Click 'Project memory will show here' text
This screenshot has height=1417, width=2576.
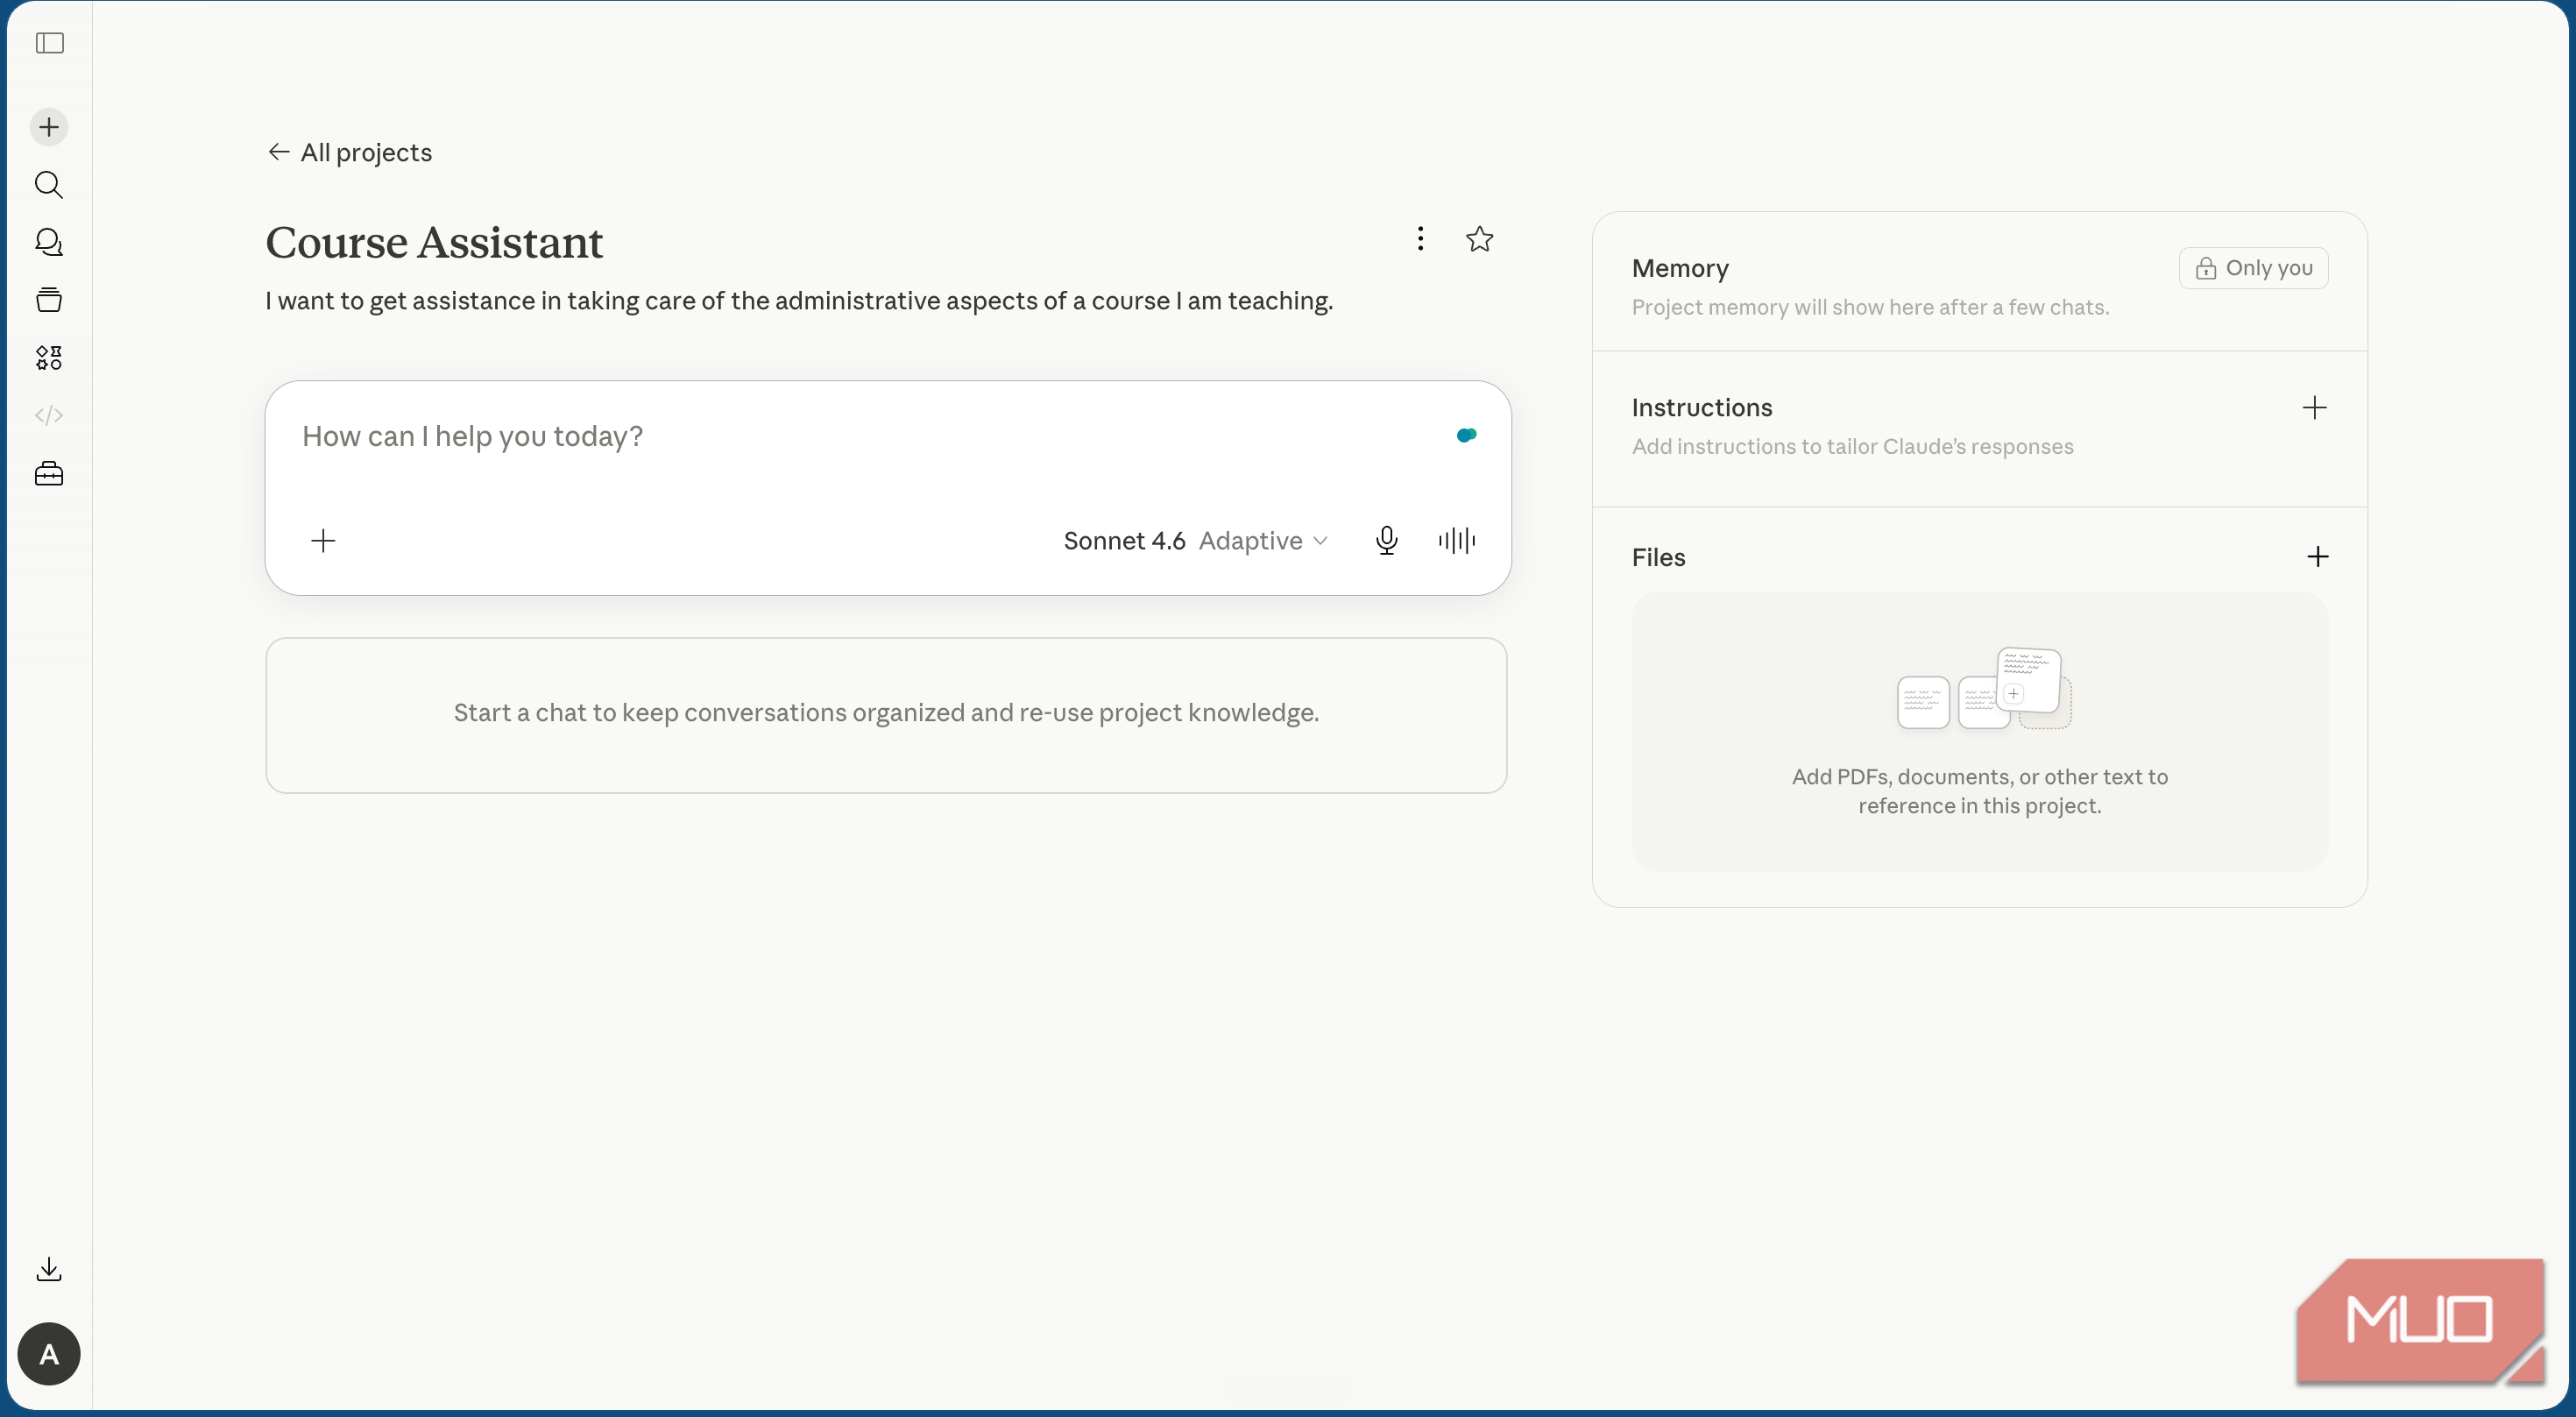pyautogui.click(x=1870, y=307)
